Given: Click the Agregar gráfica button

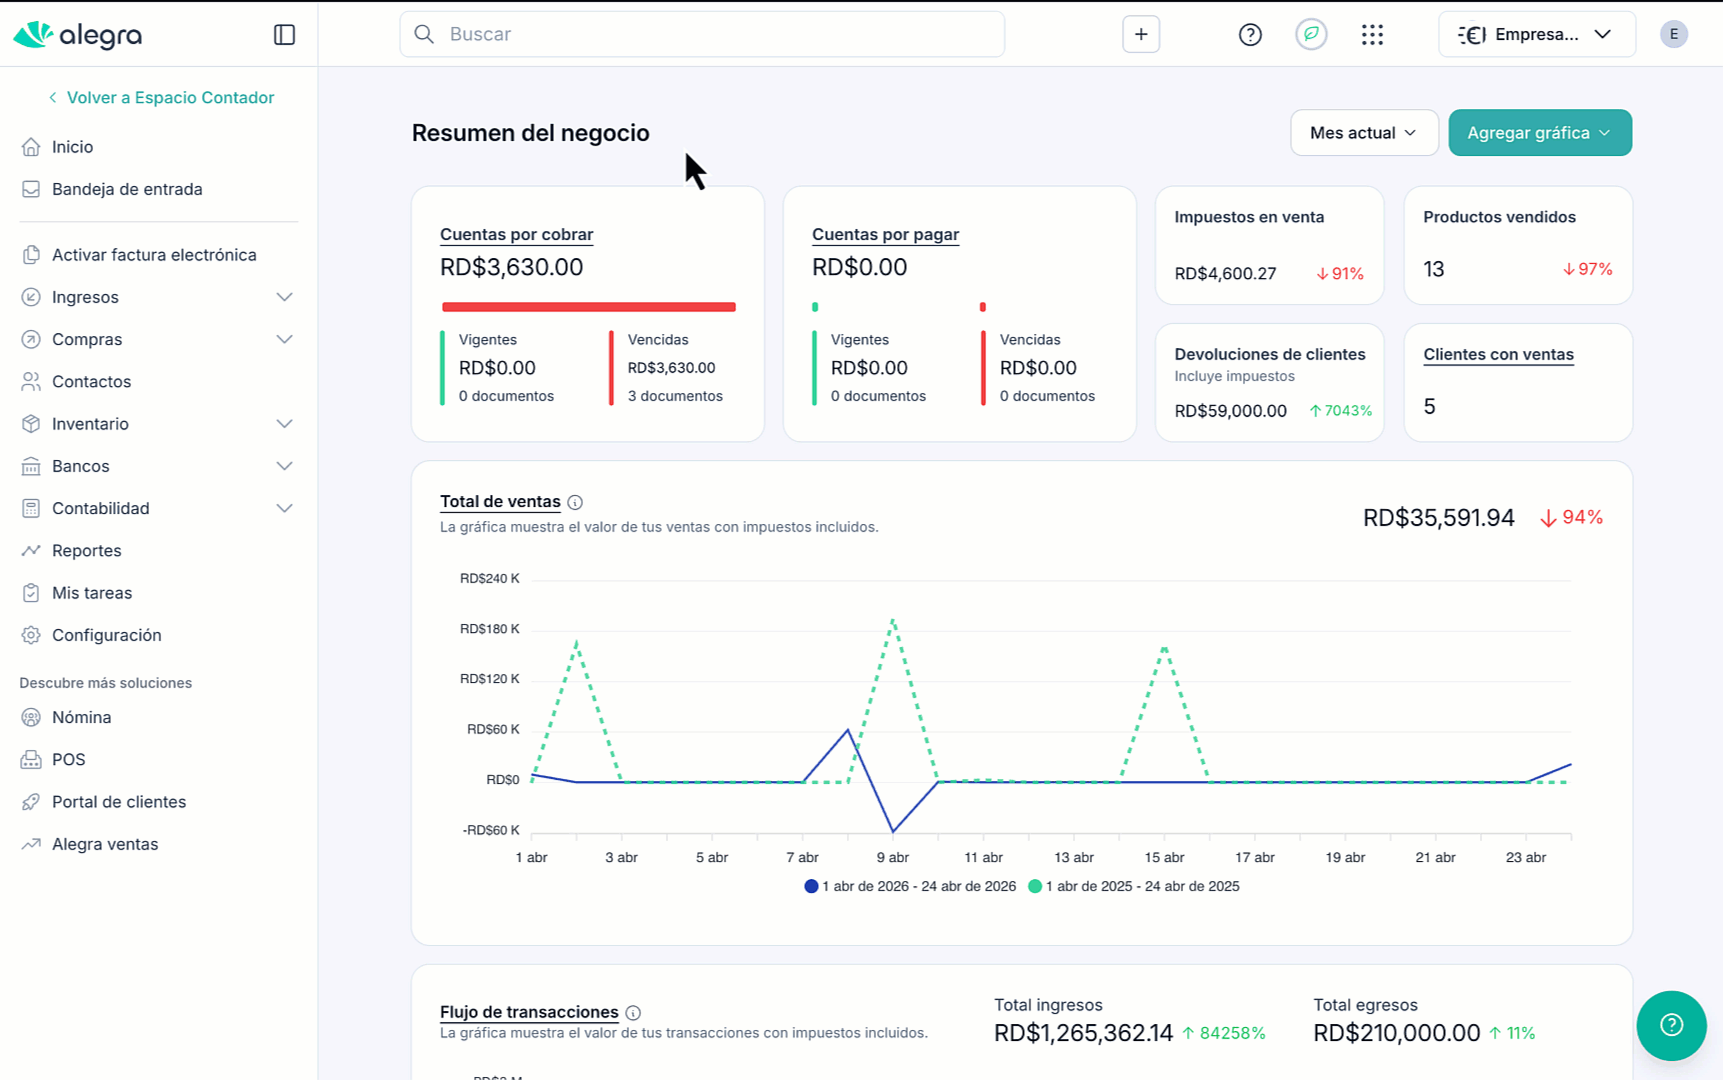Looking at the screenshot, I should point(1539,133).
